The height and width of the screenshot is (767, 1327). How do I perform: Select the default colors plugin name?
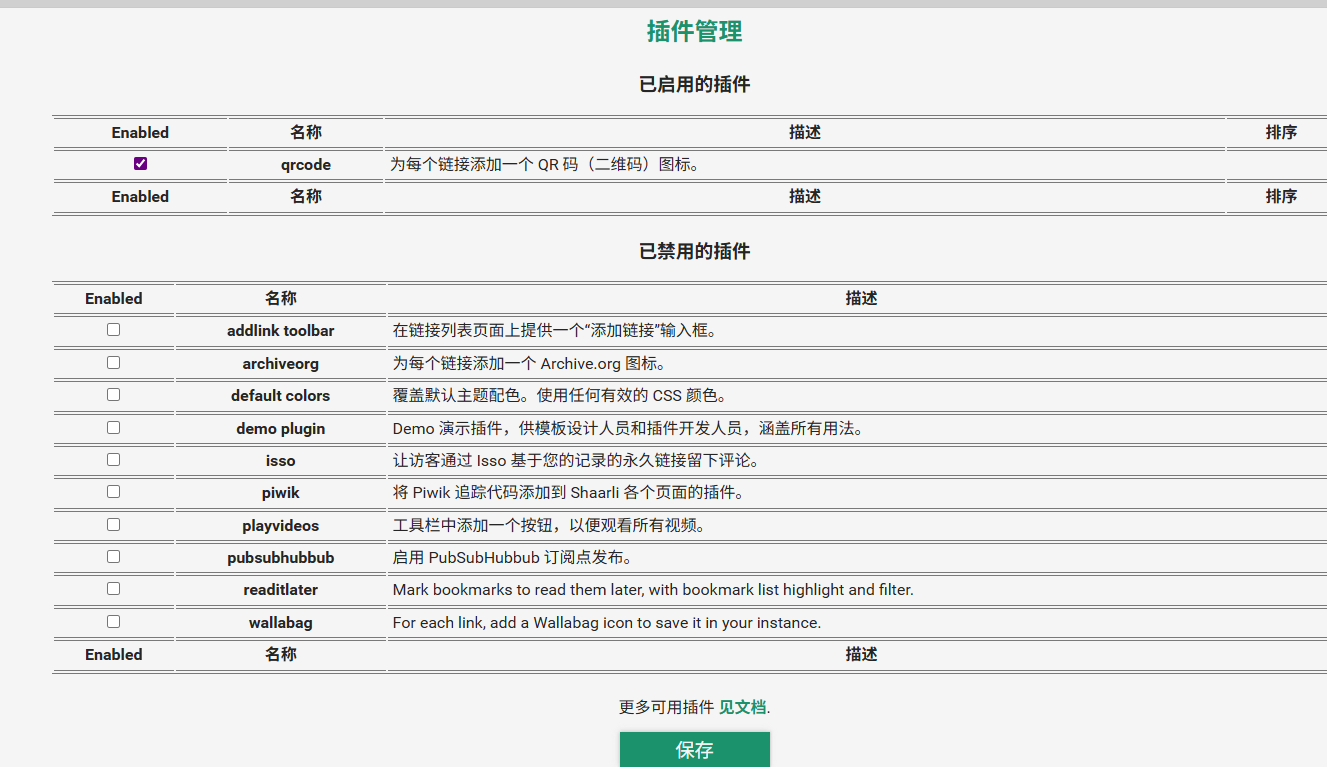pyautogui.click(x=281, y=396)
